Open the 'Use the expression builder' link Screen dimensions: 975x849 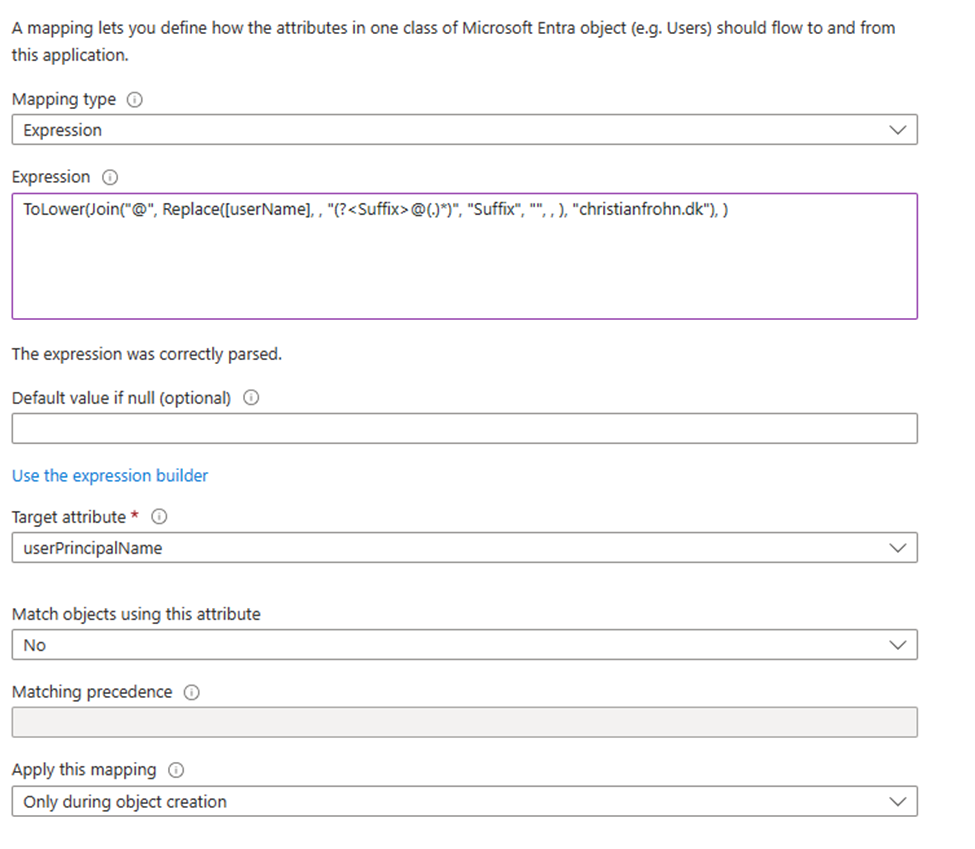tap(110, 476)
